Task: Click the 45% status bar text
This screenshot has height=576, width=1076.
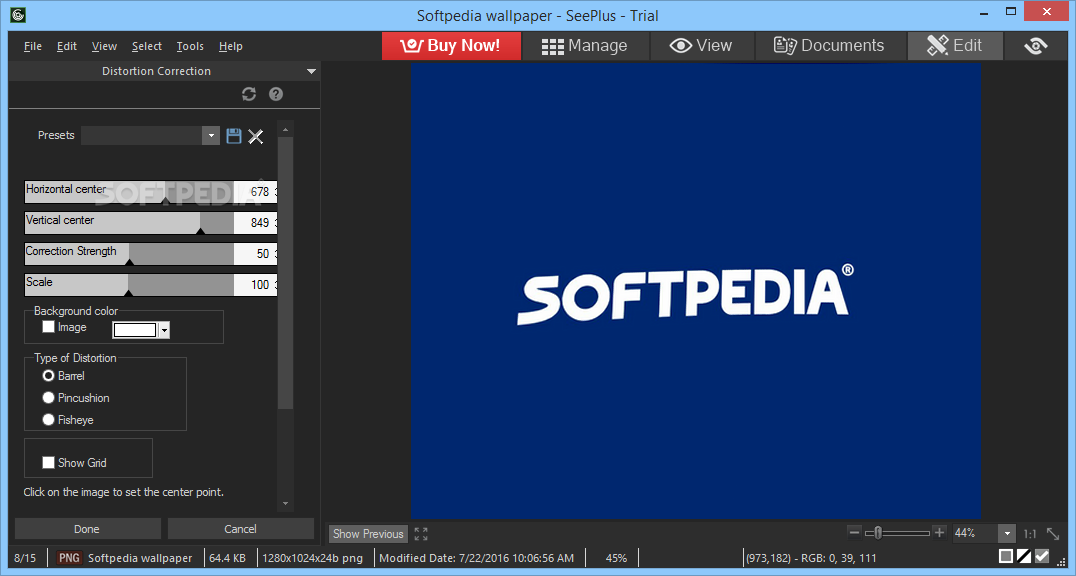Action: [616, 557]
